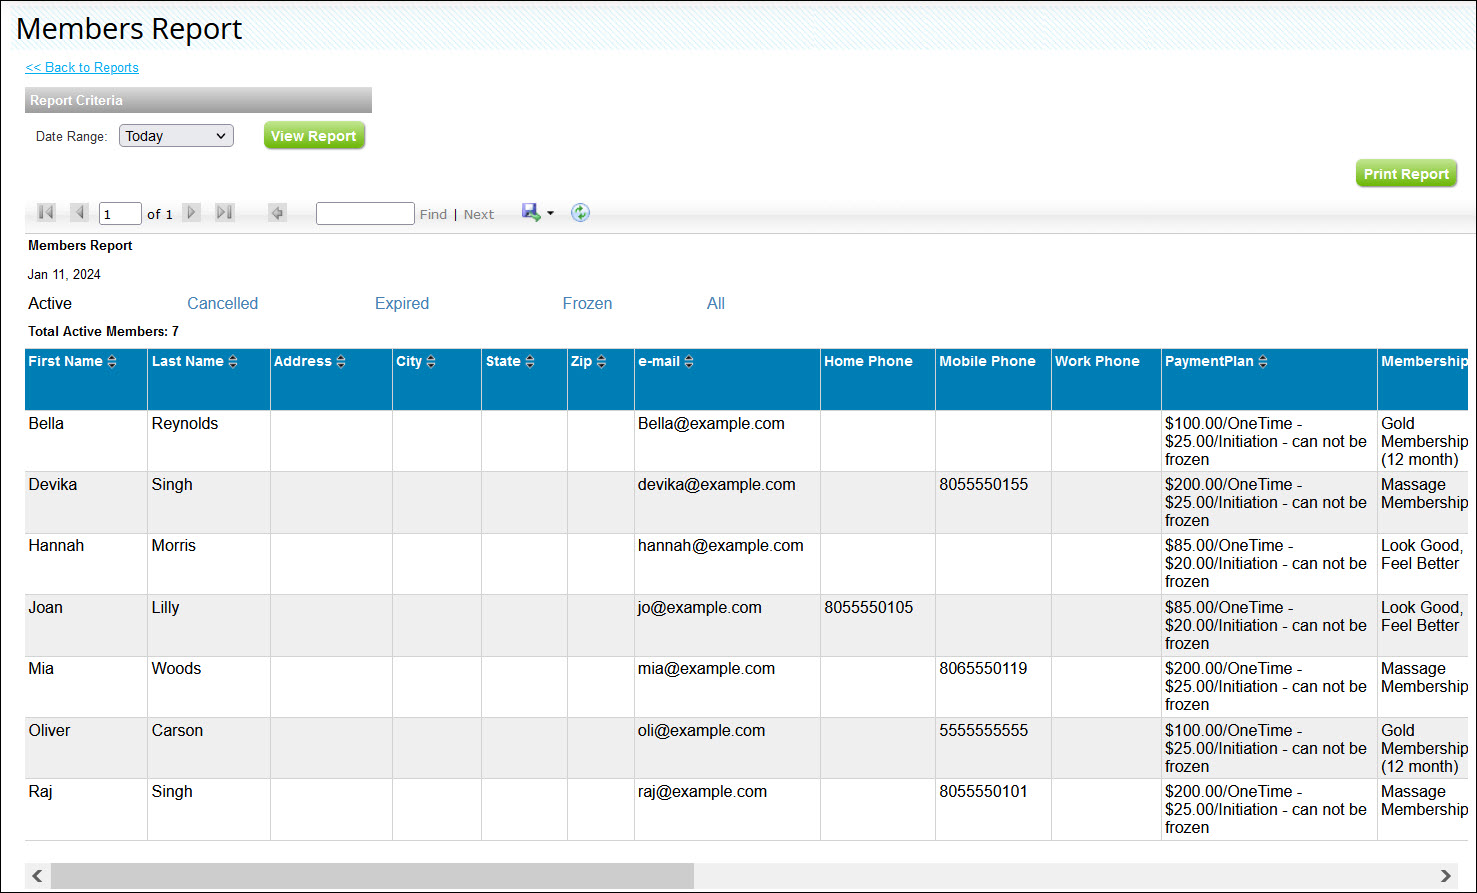The width and height of the screenshot is (1477, 893).
Task: Sort the e-mail column
Action: click(x=689, y=362)
